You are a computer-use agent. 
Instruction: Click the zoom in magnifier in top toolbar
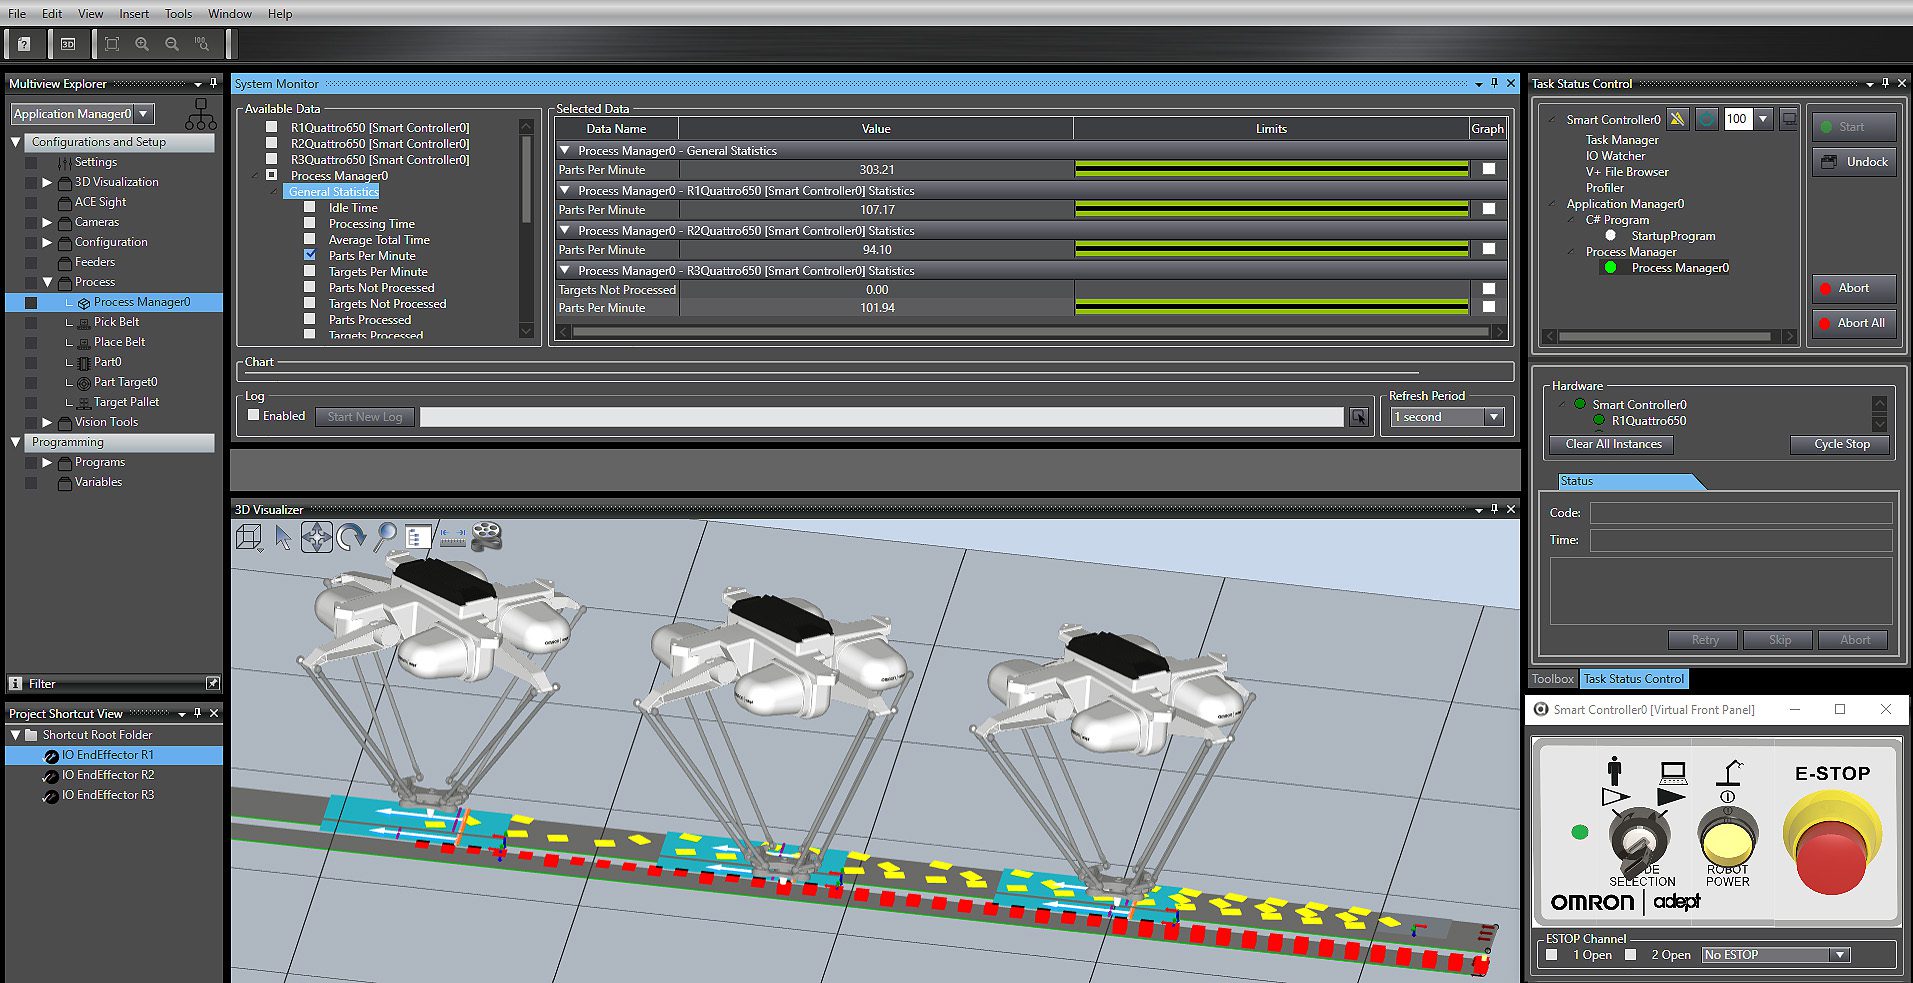[142, 44]
